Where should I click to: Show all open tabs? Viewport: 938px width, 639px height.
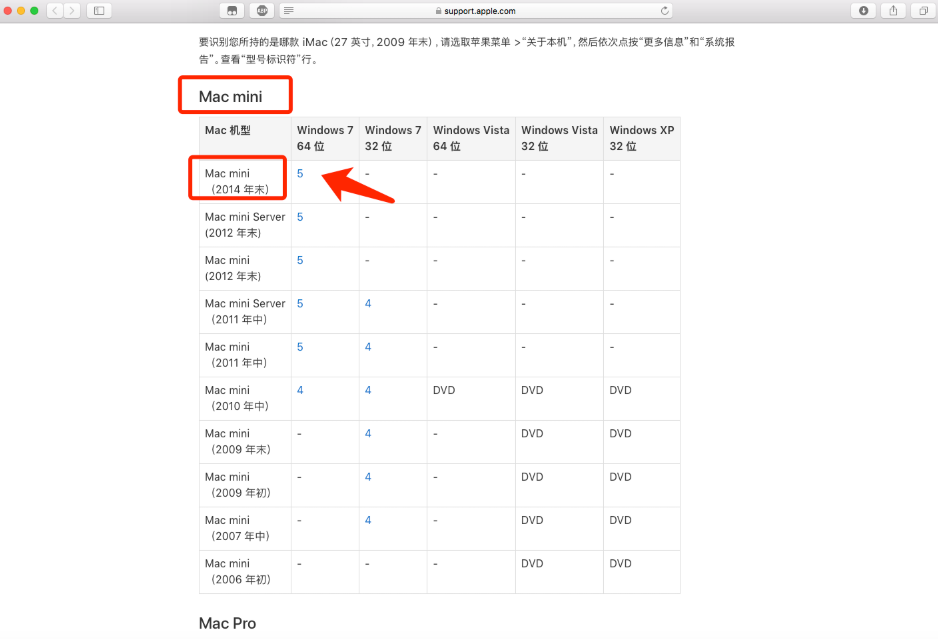[922, 10]
